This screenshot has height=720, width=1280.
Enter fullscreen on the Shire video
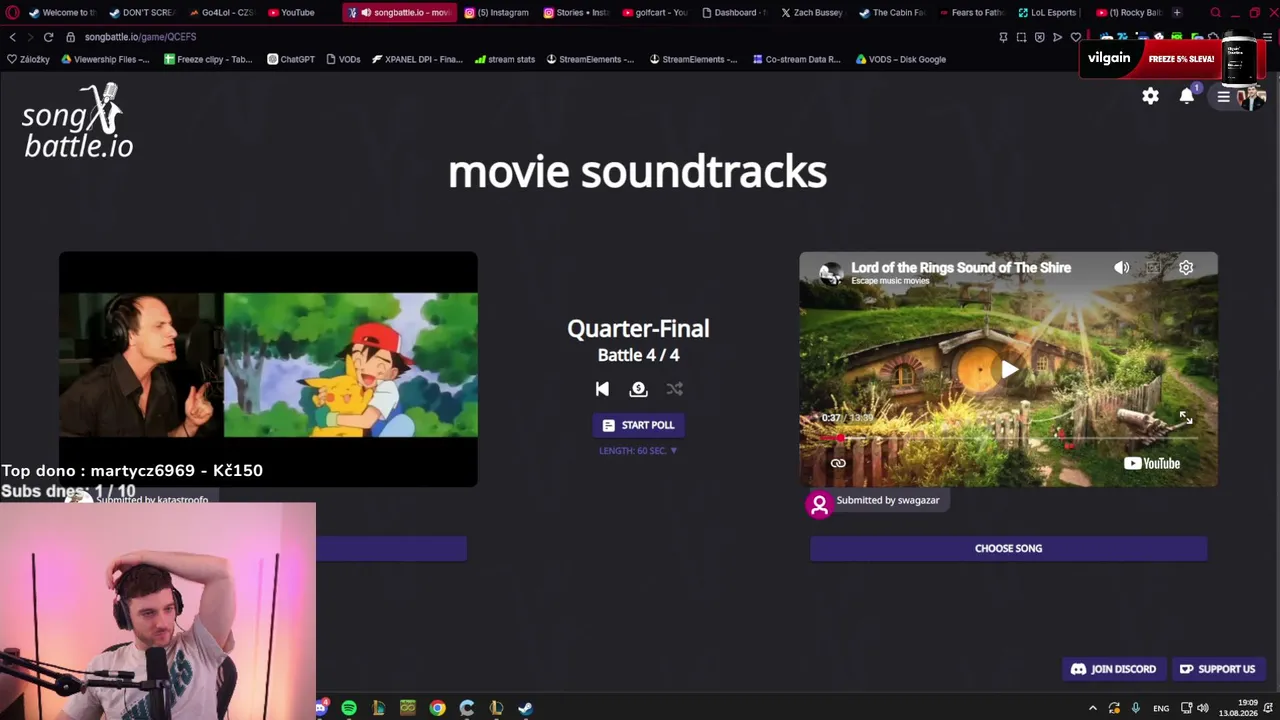click(x=1185, y=419)
